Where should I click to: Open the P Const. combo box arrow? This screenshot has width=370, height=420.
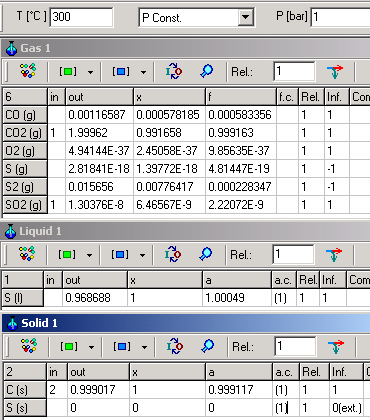[x=245, y=17]
